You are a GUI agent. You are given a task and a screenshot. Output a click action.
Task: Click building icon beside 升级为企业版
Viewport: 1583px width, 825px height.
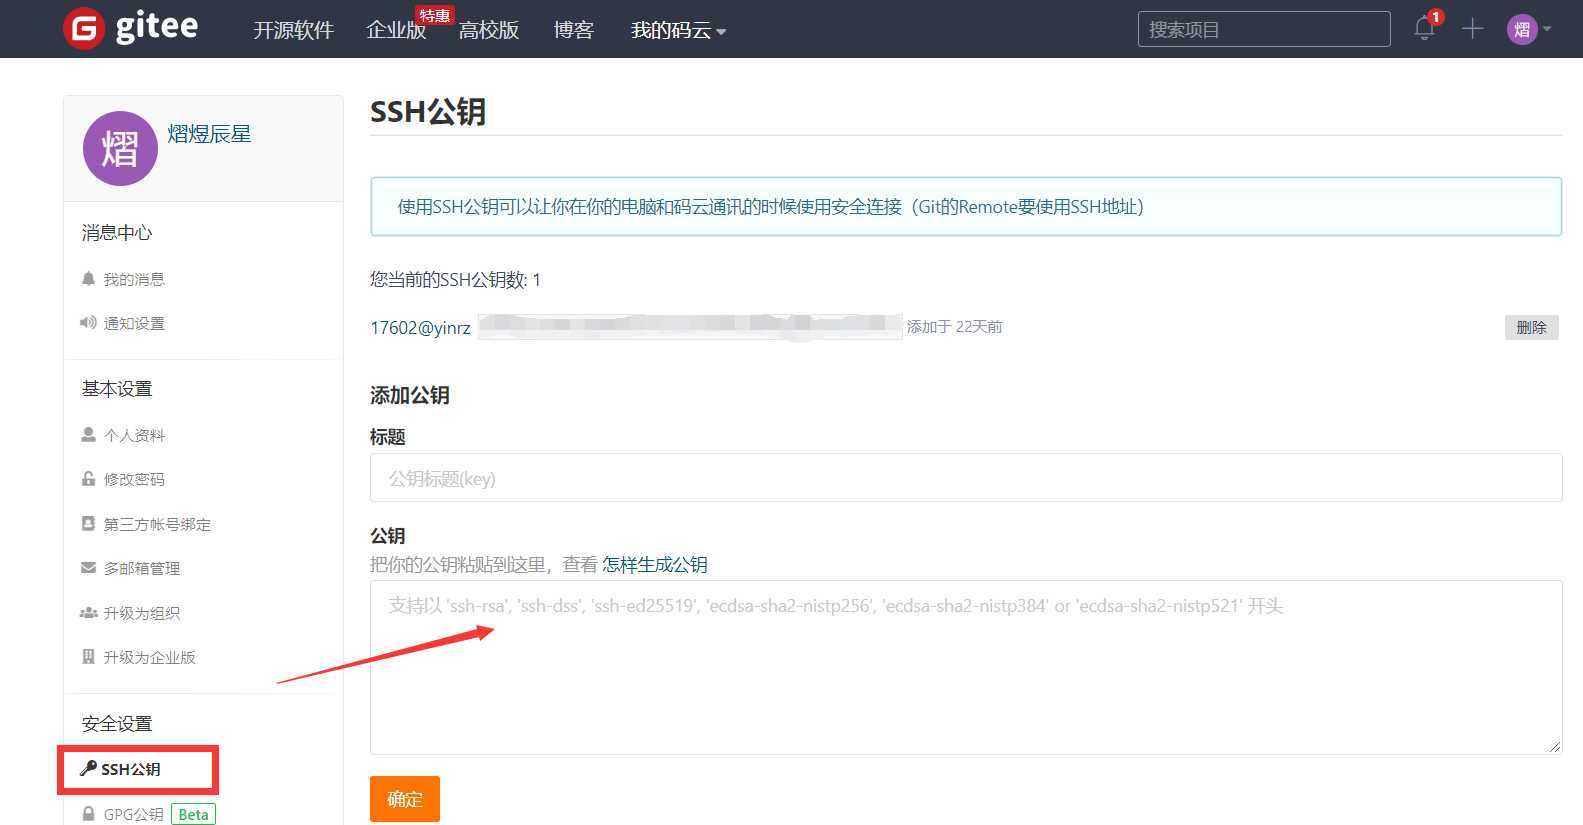click(x=88, y=656)
